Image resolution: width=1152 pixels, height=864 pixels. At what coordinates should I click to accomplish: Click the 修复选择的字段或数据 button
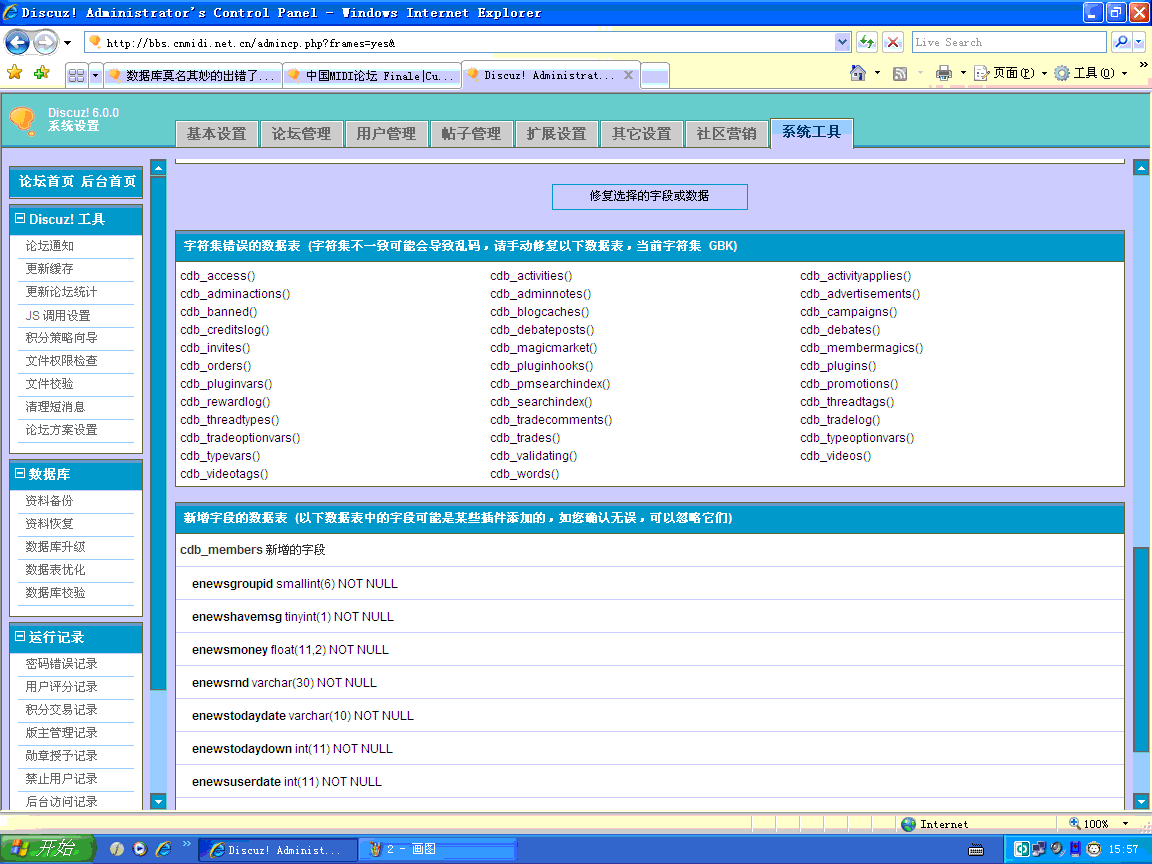[x=649, y=196]
